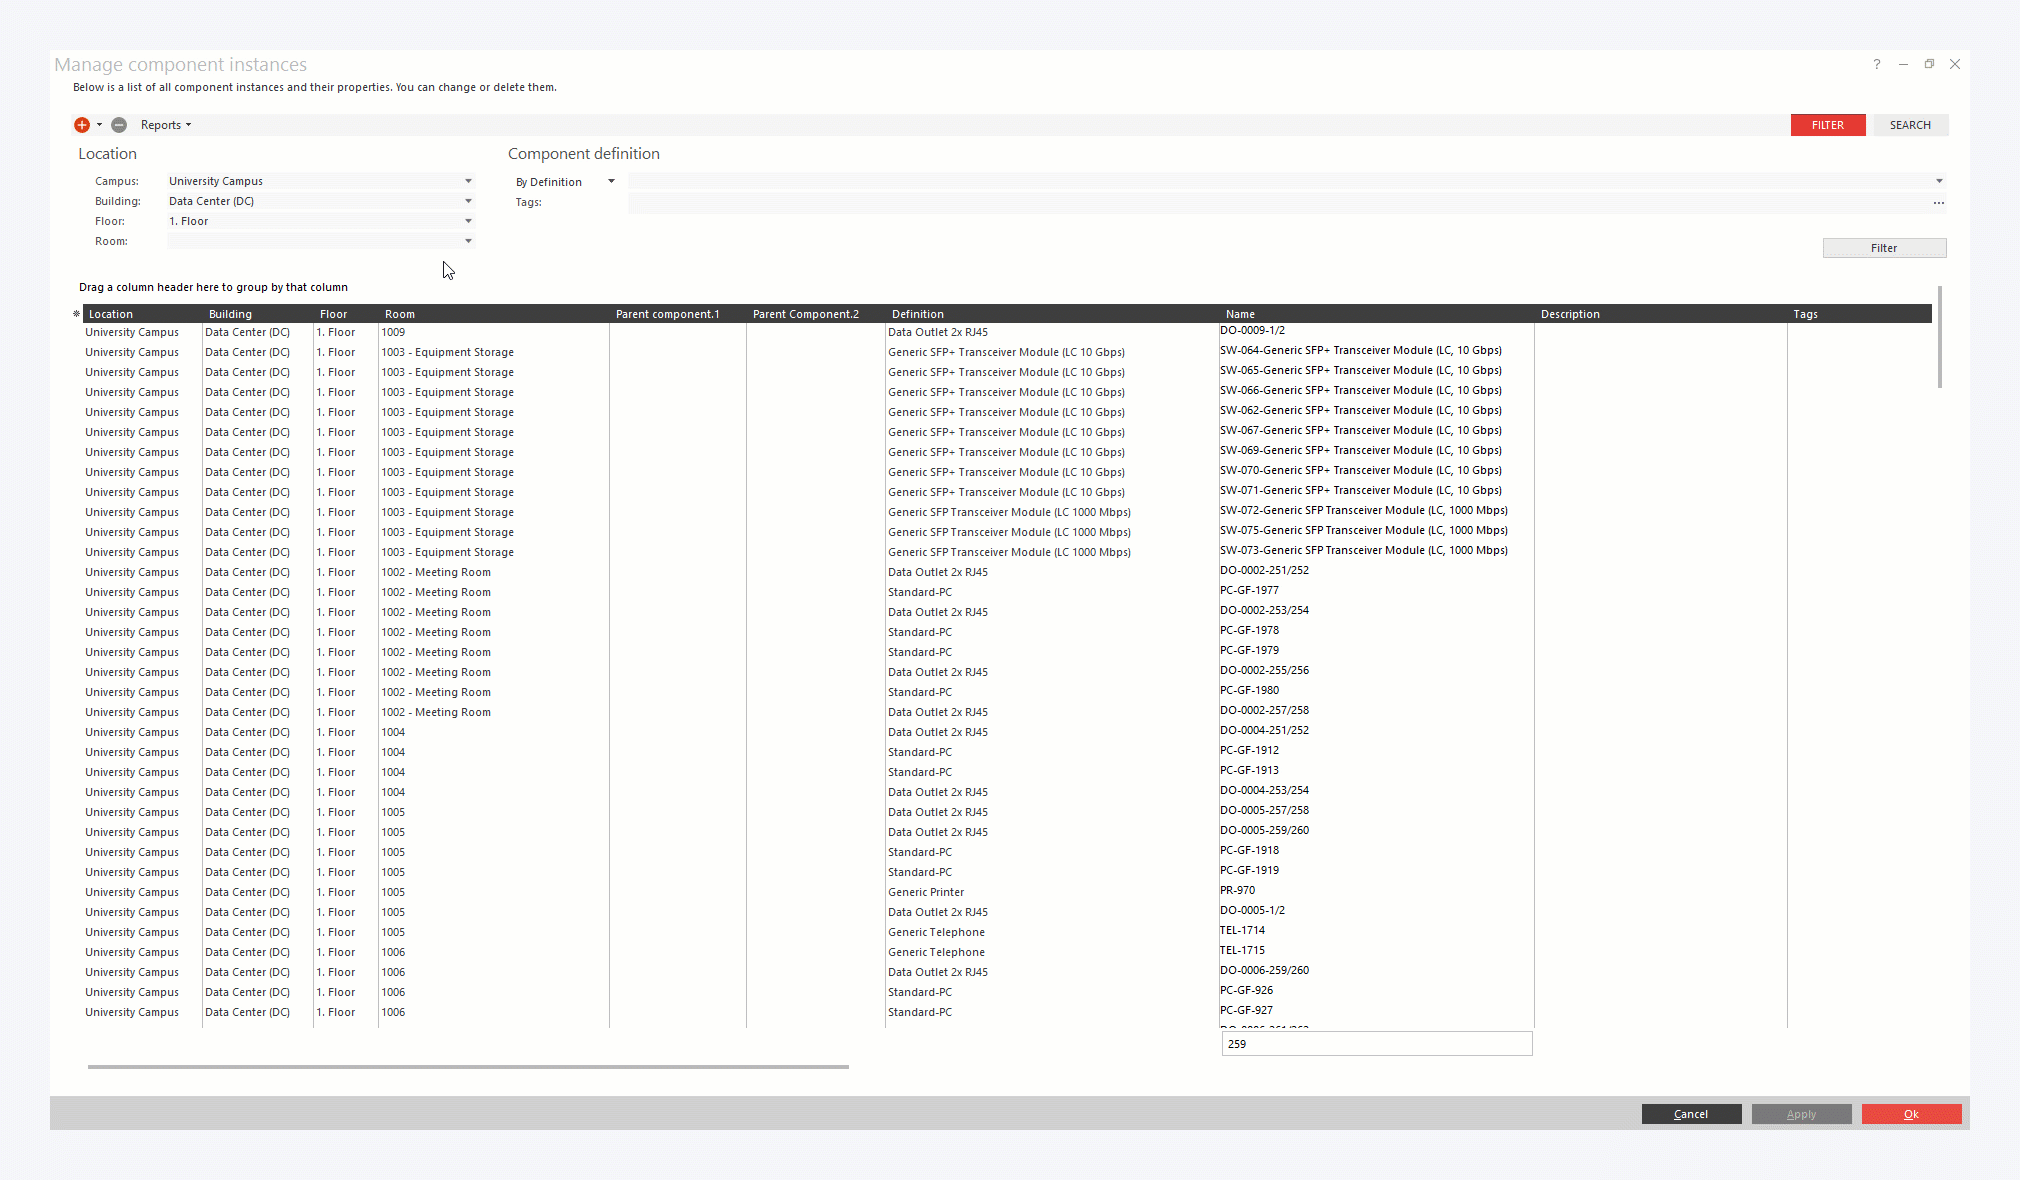Close the Manage component instances dialog
Screen dimensions: 2020x1180
tap(1955, 64)
